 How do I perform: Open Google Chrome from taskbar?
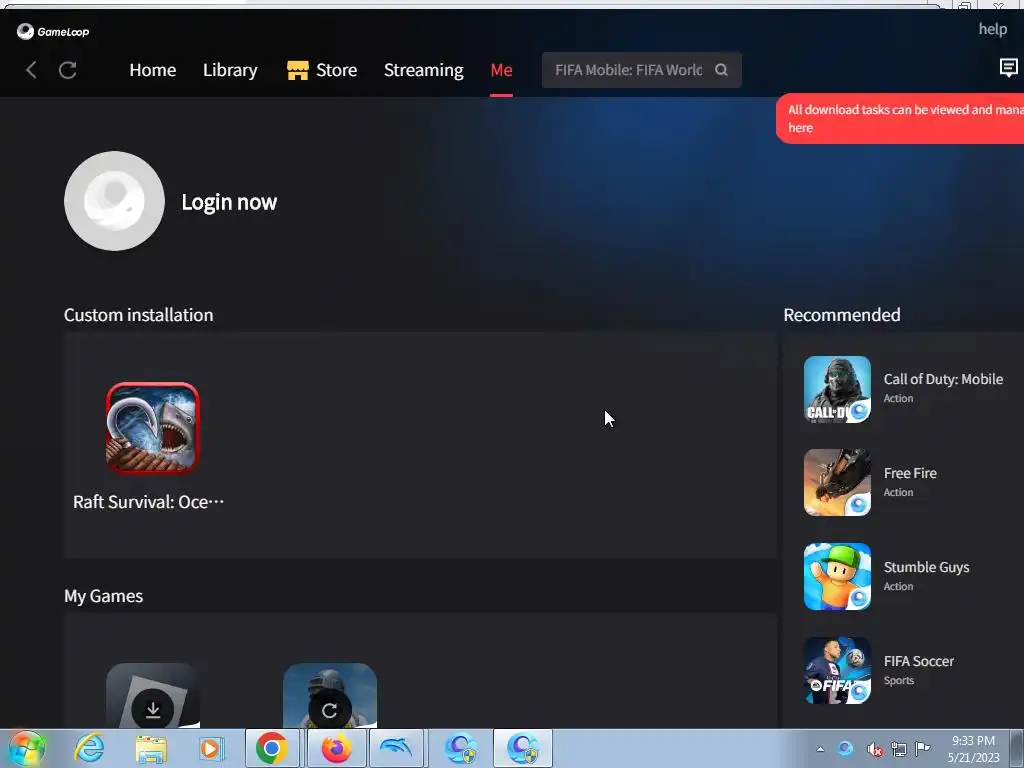pyautogui.click(x=272, y=748)
